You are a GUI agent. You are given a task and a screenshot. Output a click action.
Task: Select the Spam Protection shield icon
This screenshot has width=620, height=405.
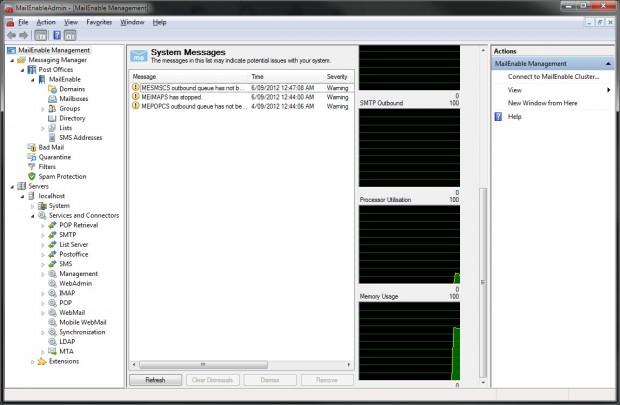click(x=32, y=176)
